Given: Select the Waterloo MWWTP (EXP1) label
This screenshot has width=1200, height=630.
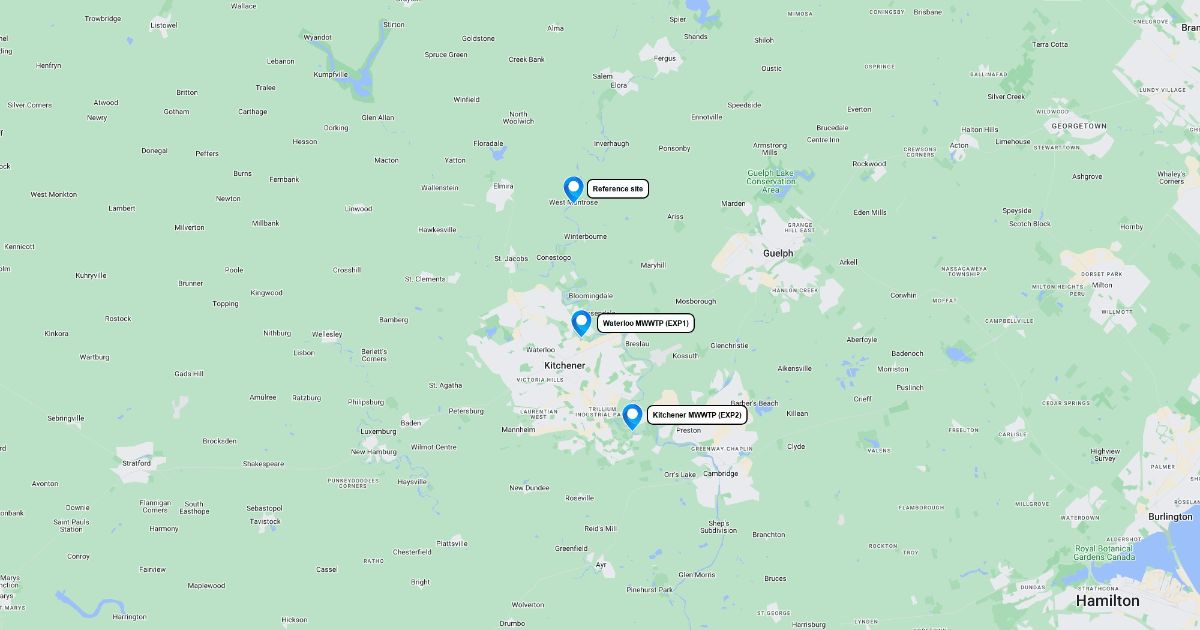Looking at the screenshot, I should click(646, 323).
